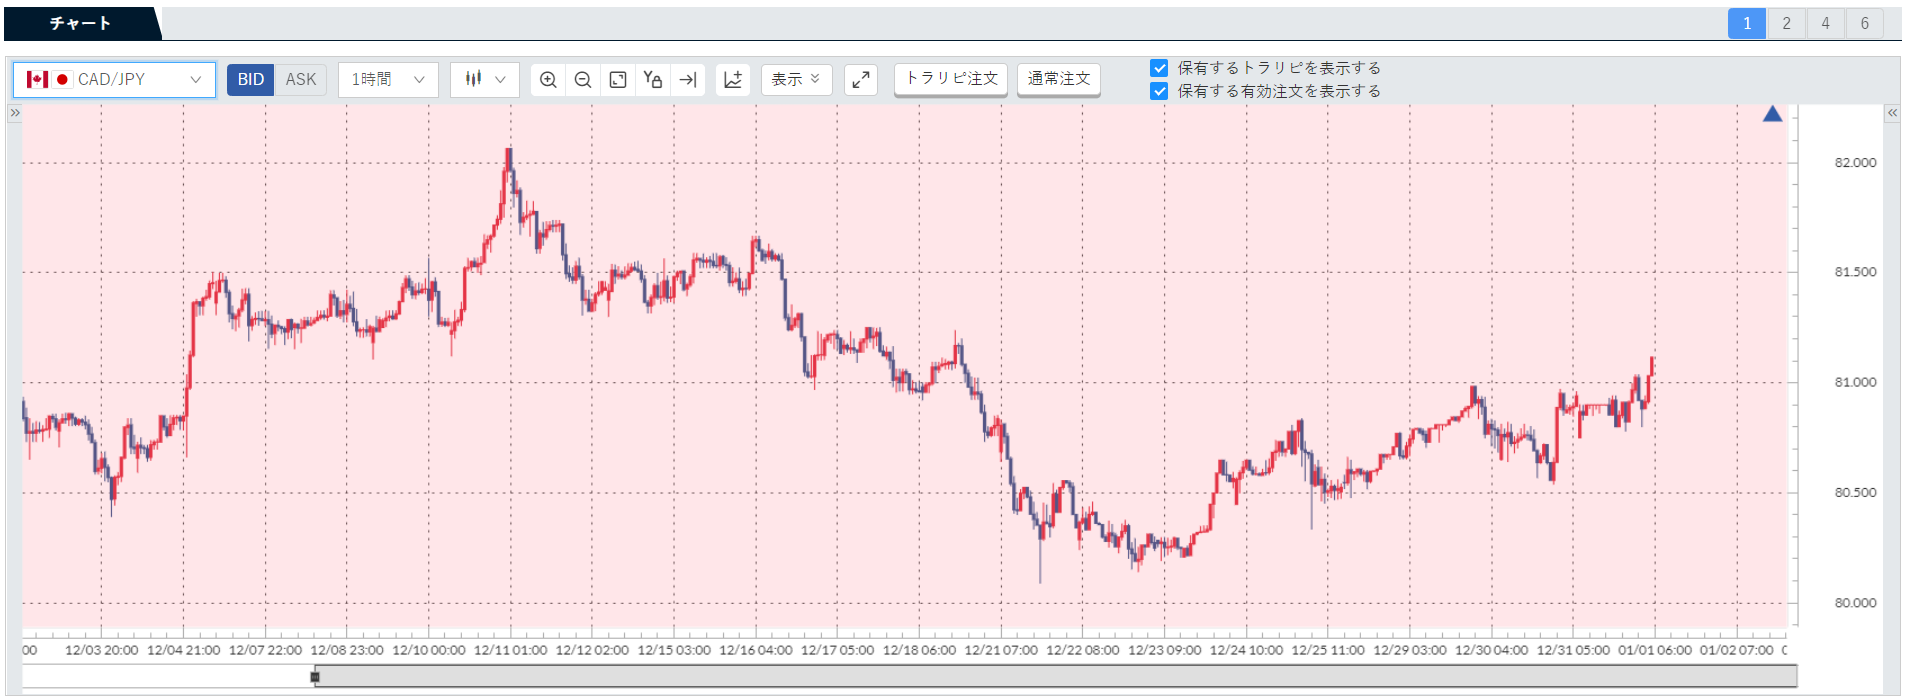Click the 通常注文 button
The image size is (1907, 697).
[x=1059, y=79]
